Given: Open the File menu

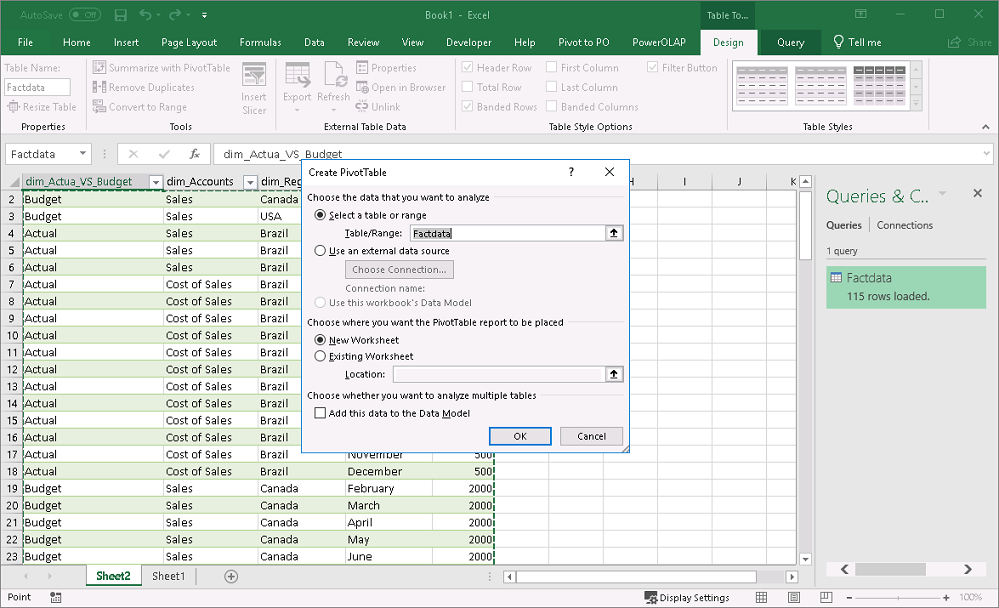Looking at the screenshot, I should [25, 43].
